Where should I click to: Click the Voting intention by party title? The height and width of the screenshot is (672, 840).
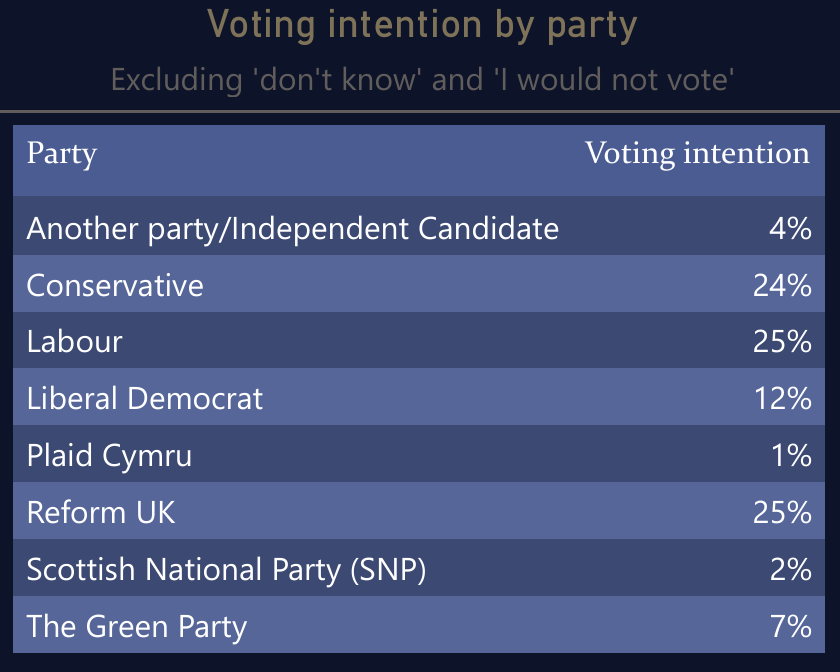422,25
